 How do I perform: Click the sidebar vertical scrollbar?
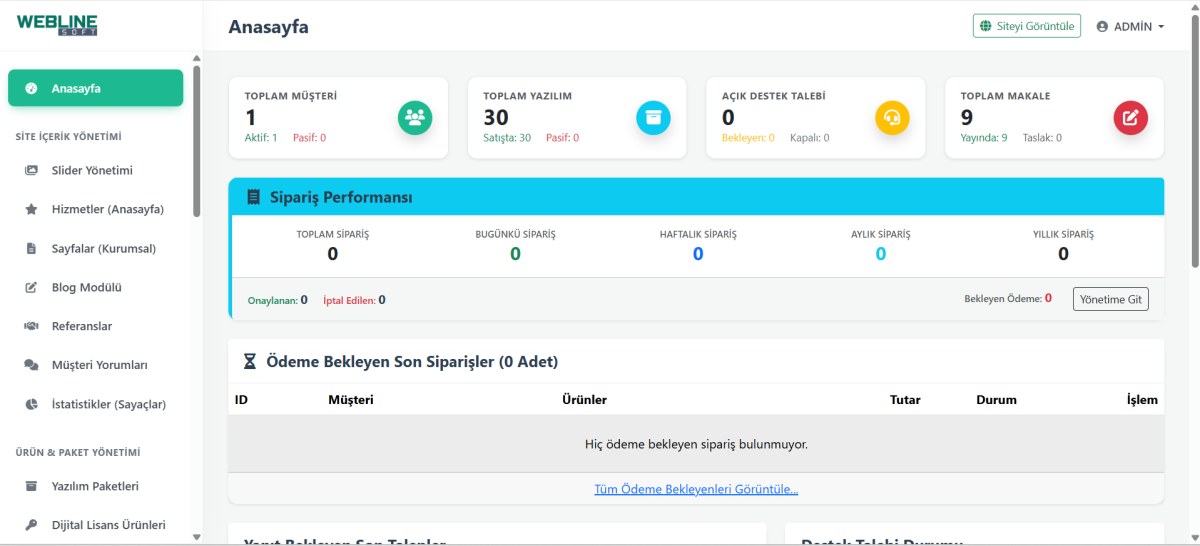197,140
